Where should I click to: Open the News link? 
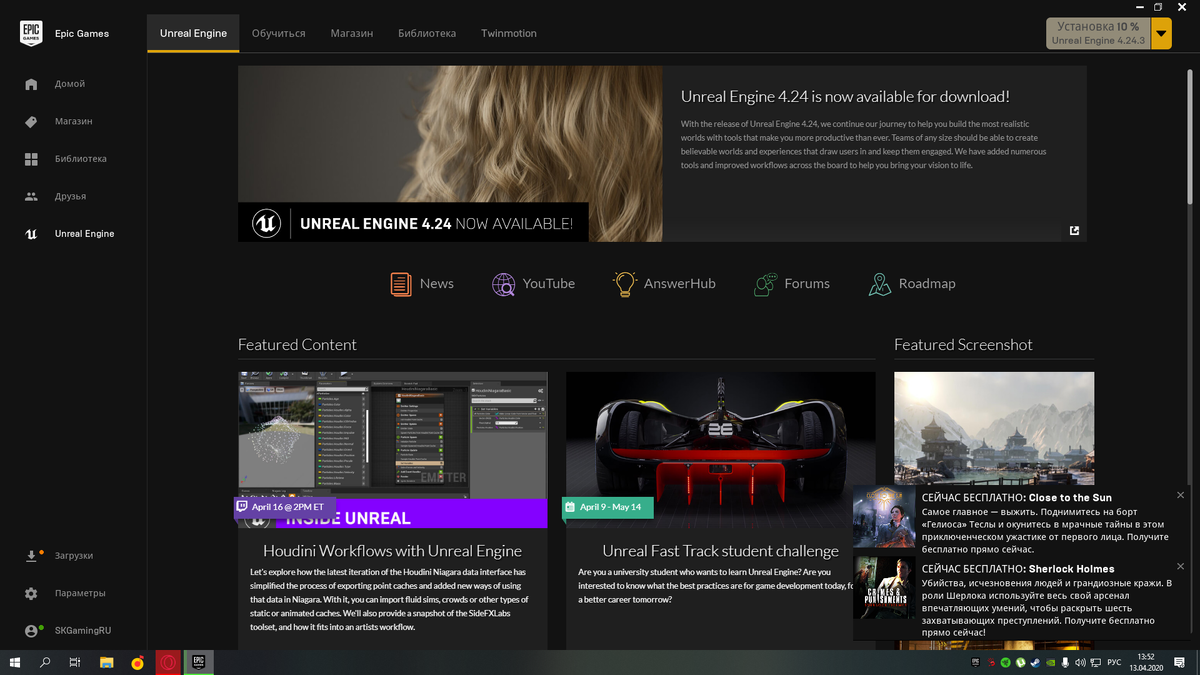click(x=436, y=284)
